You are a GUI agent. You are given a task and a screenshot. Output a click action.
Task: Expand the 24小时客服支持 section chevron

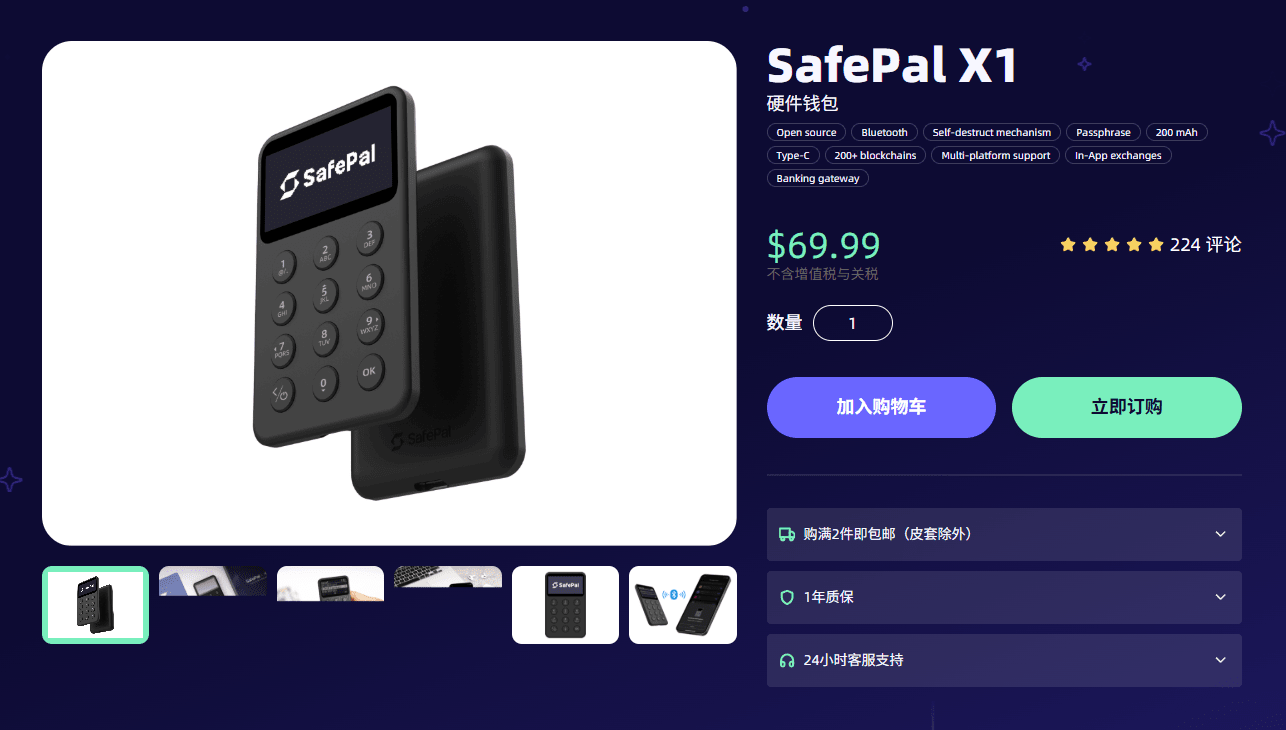[x=1220, y=660]
